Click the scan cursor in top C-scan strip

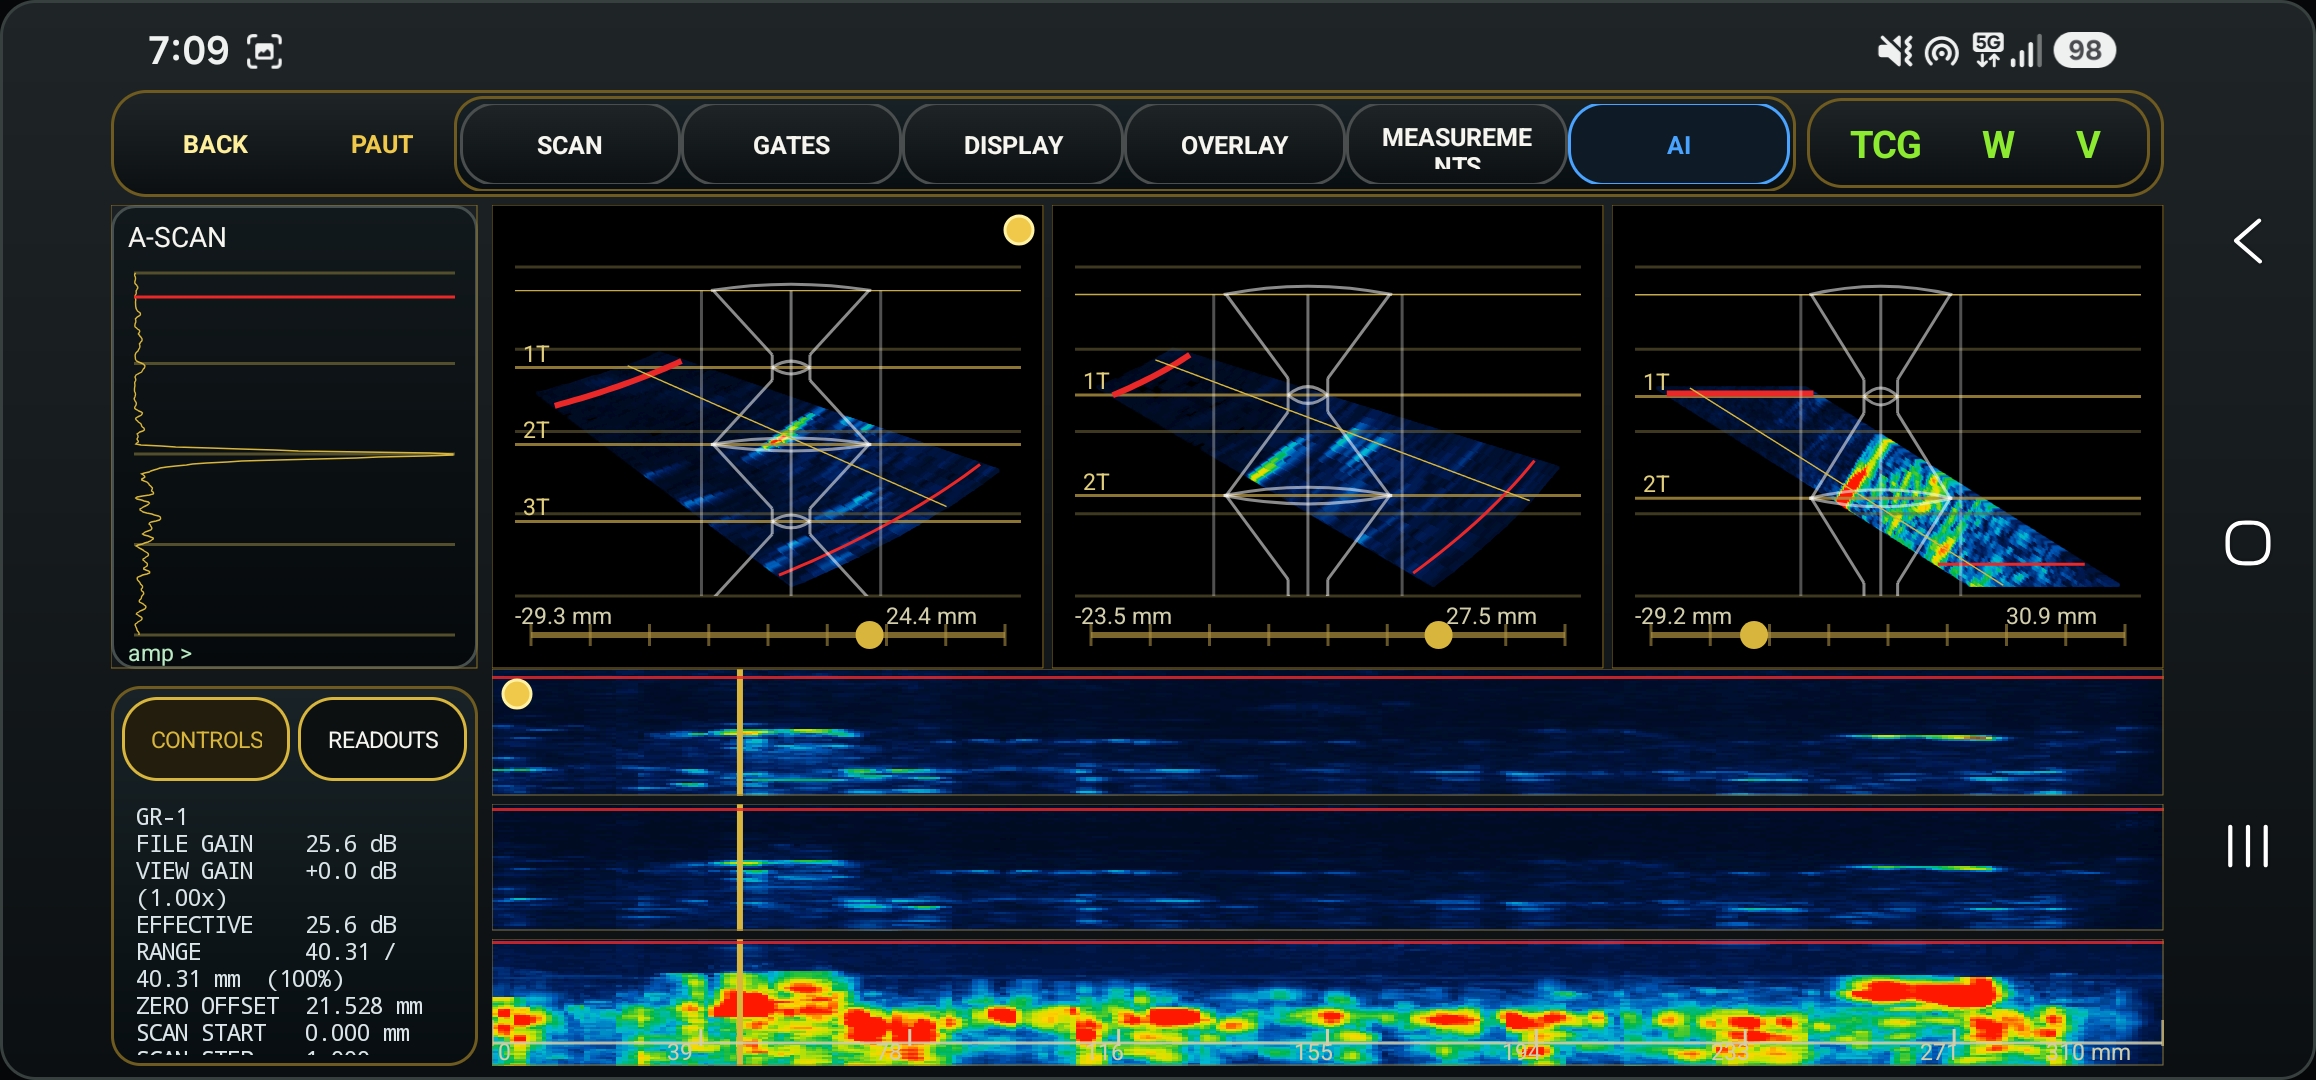coord(740,734)
